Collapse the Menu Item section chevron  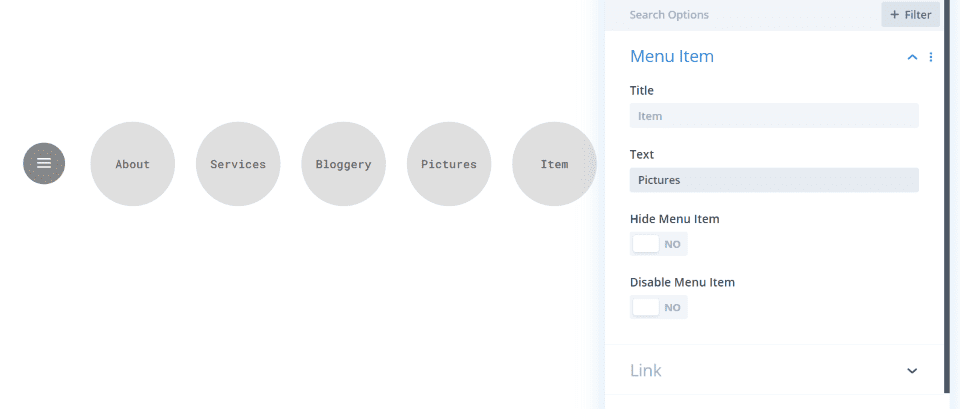(912, 57)
